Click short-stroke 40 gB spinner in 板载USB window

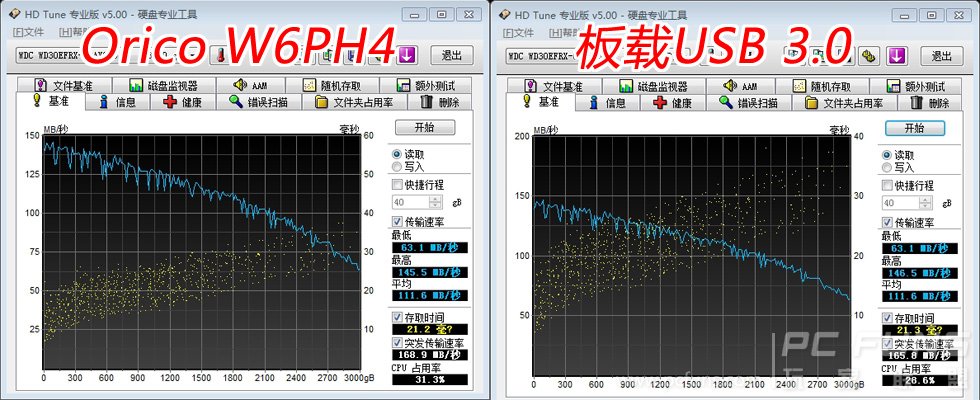pyautogui.click(x=908, y=202)
